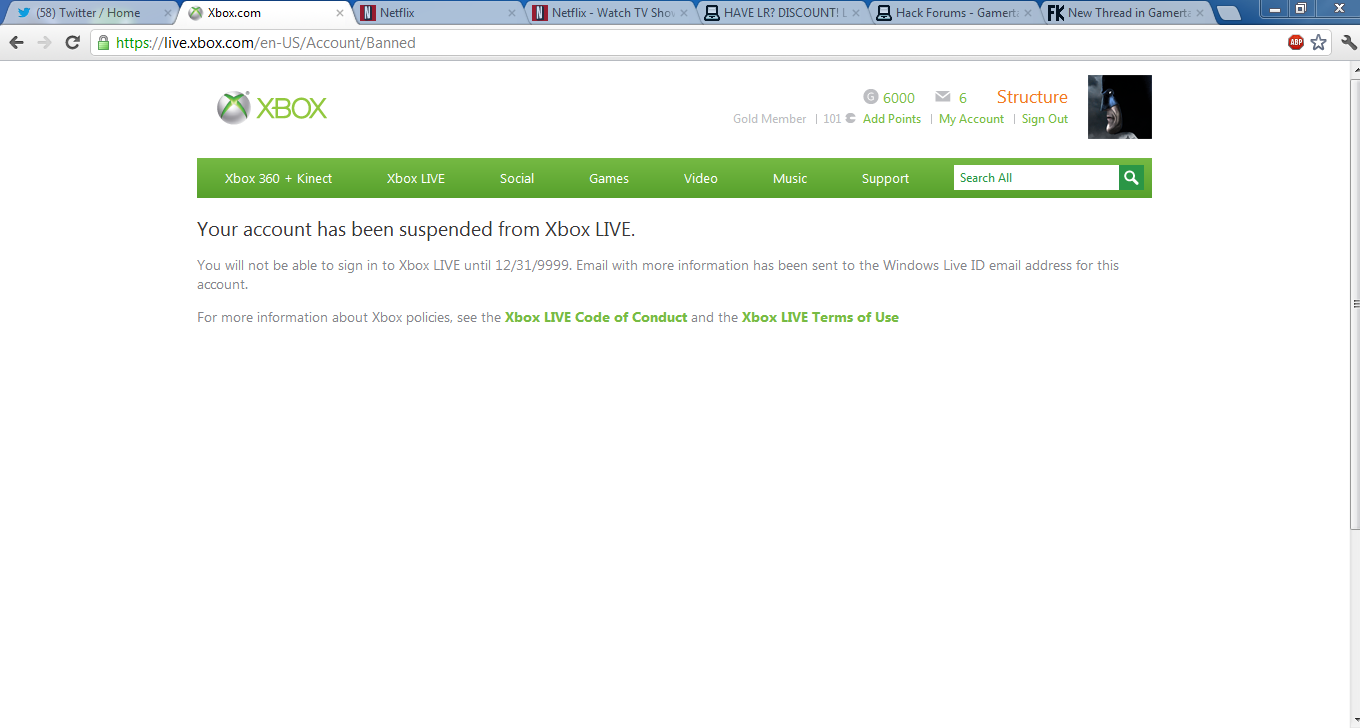Viewport: 1360px width, 728px height.
Task: Open the Music menu
Action: [790, 178]
